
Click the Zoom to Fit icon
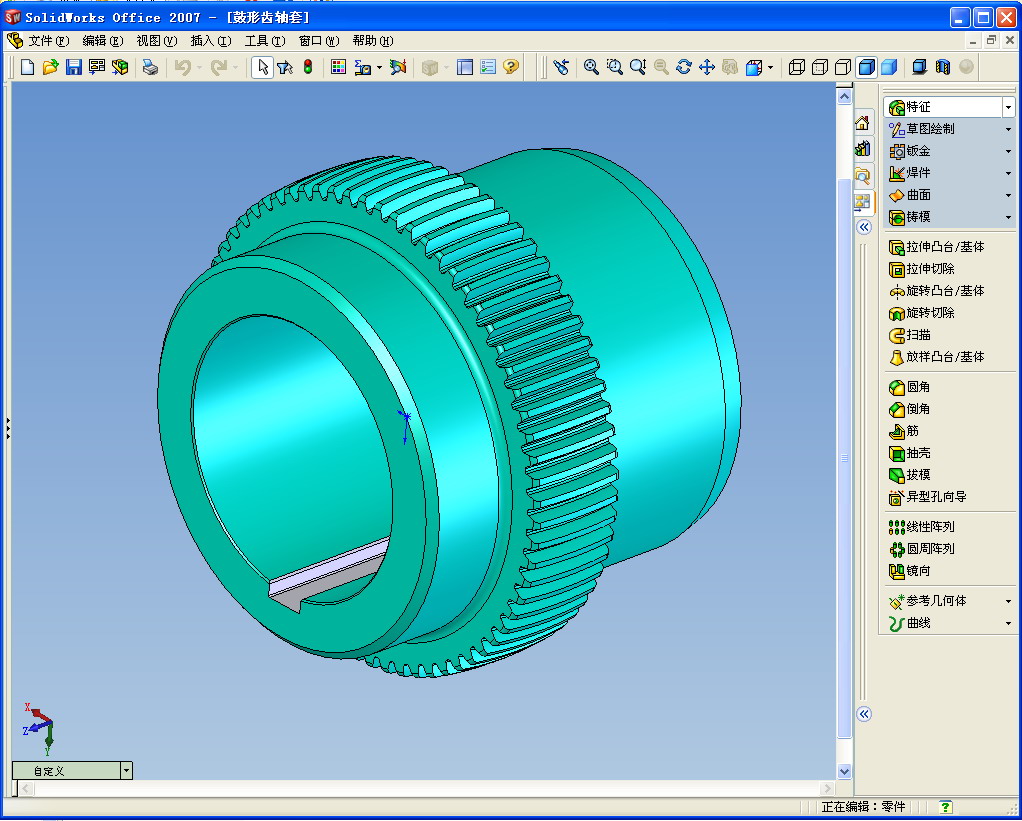(591, 66)
